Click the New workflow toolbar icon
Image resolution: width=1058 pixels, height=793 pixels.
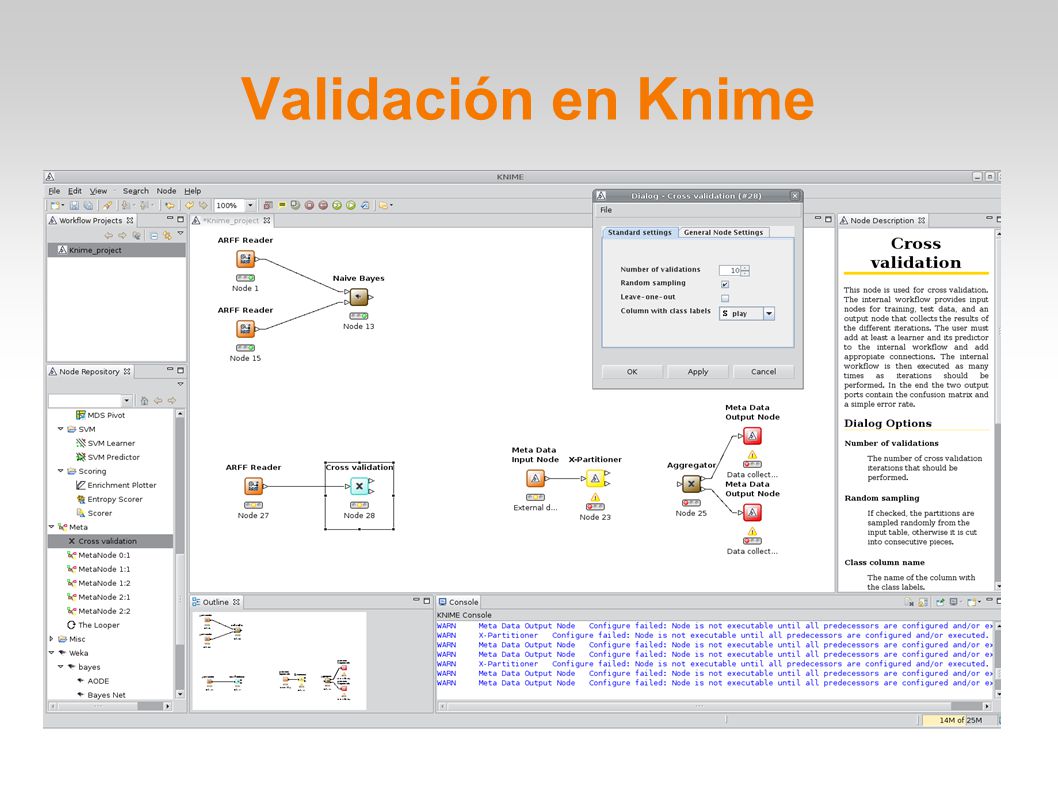(55, 205)
